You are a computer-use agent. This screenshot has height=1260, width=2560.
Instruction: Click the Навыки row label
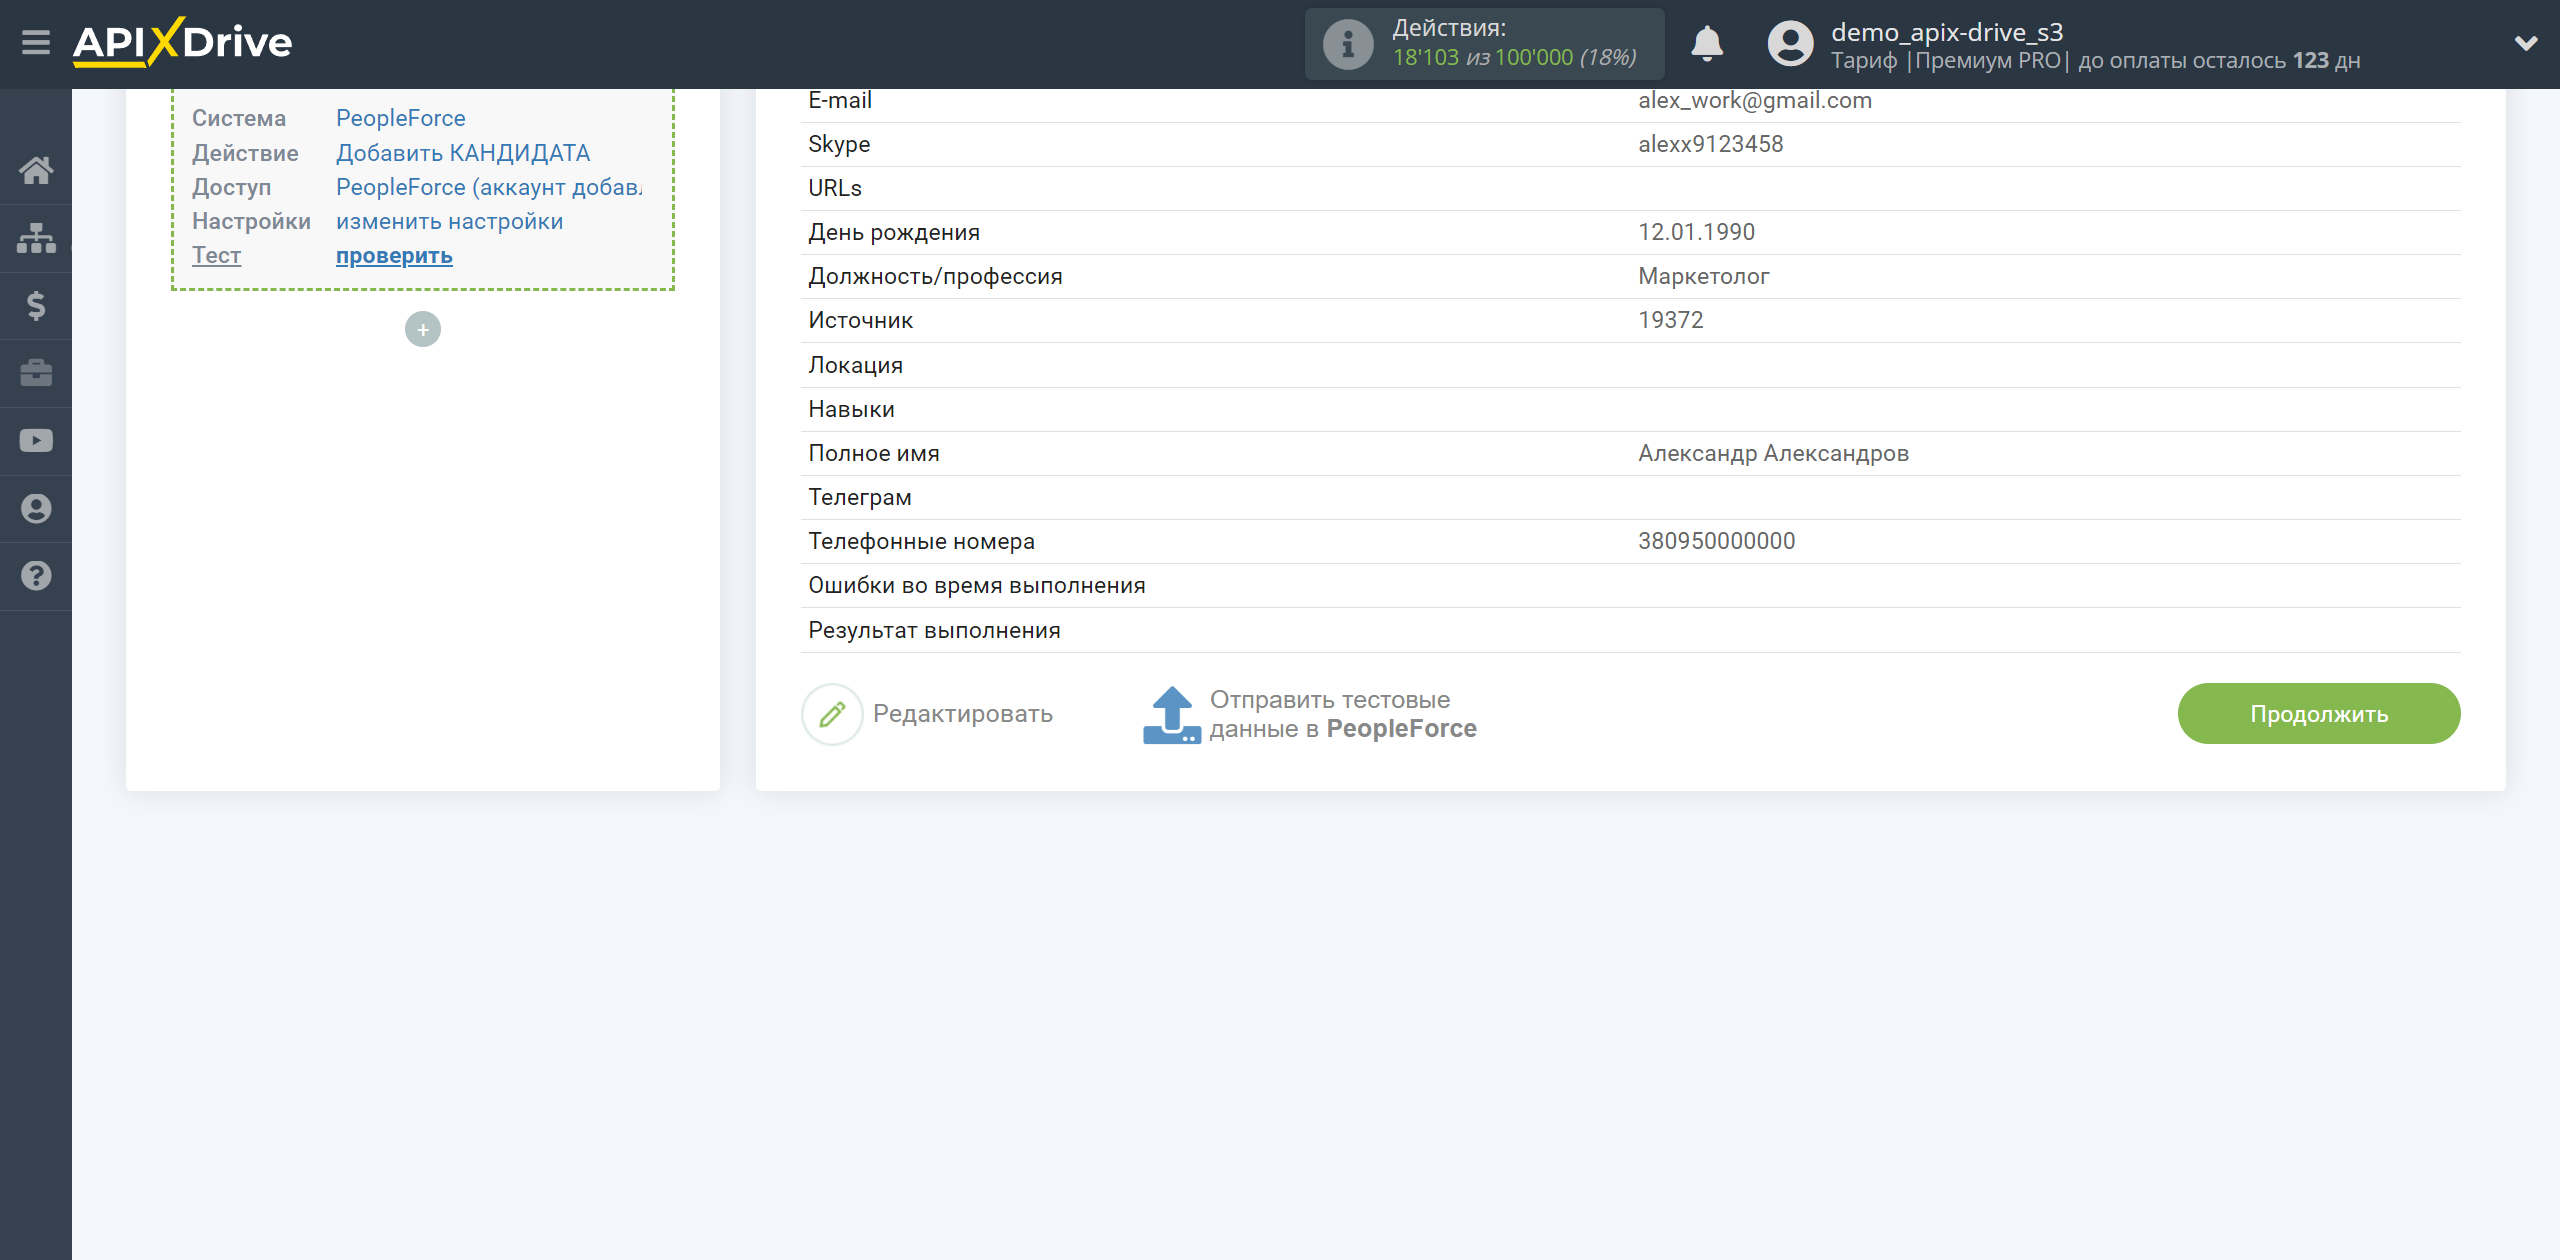click(x=852, y=409)
